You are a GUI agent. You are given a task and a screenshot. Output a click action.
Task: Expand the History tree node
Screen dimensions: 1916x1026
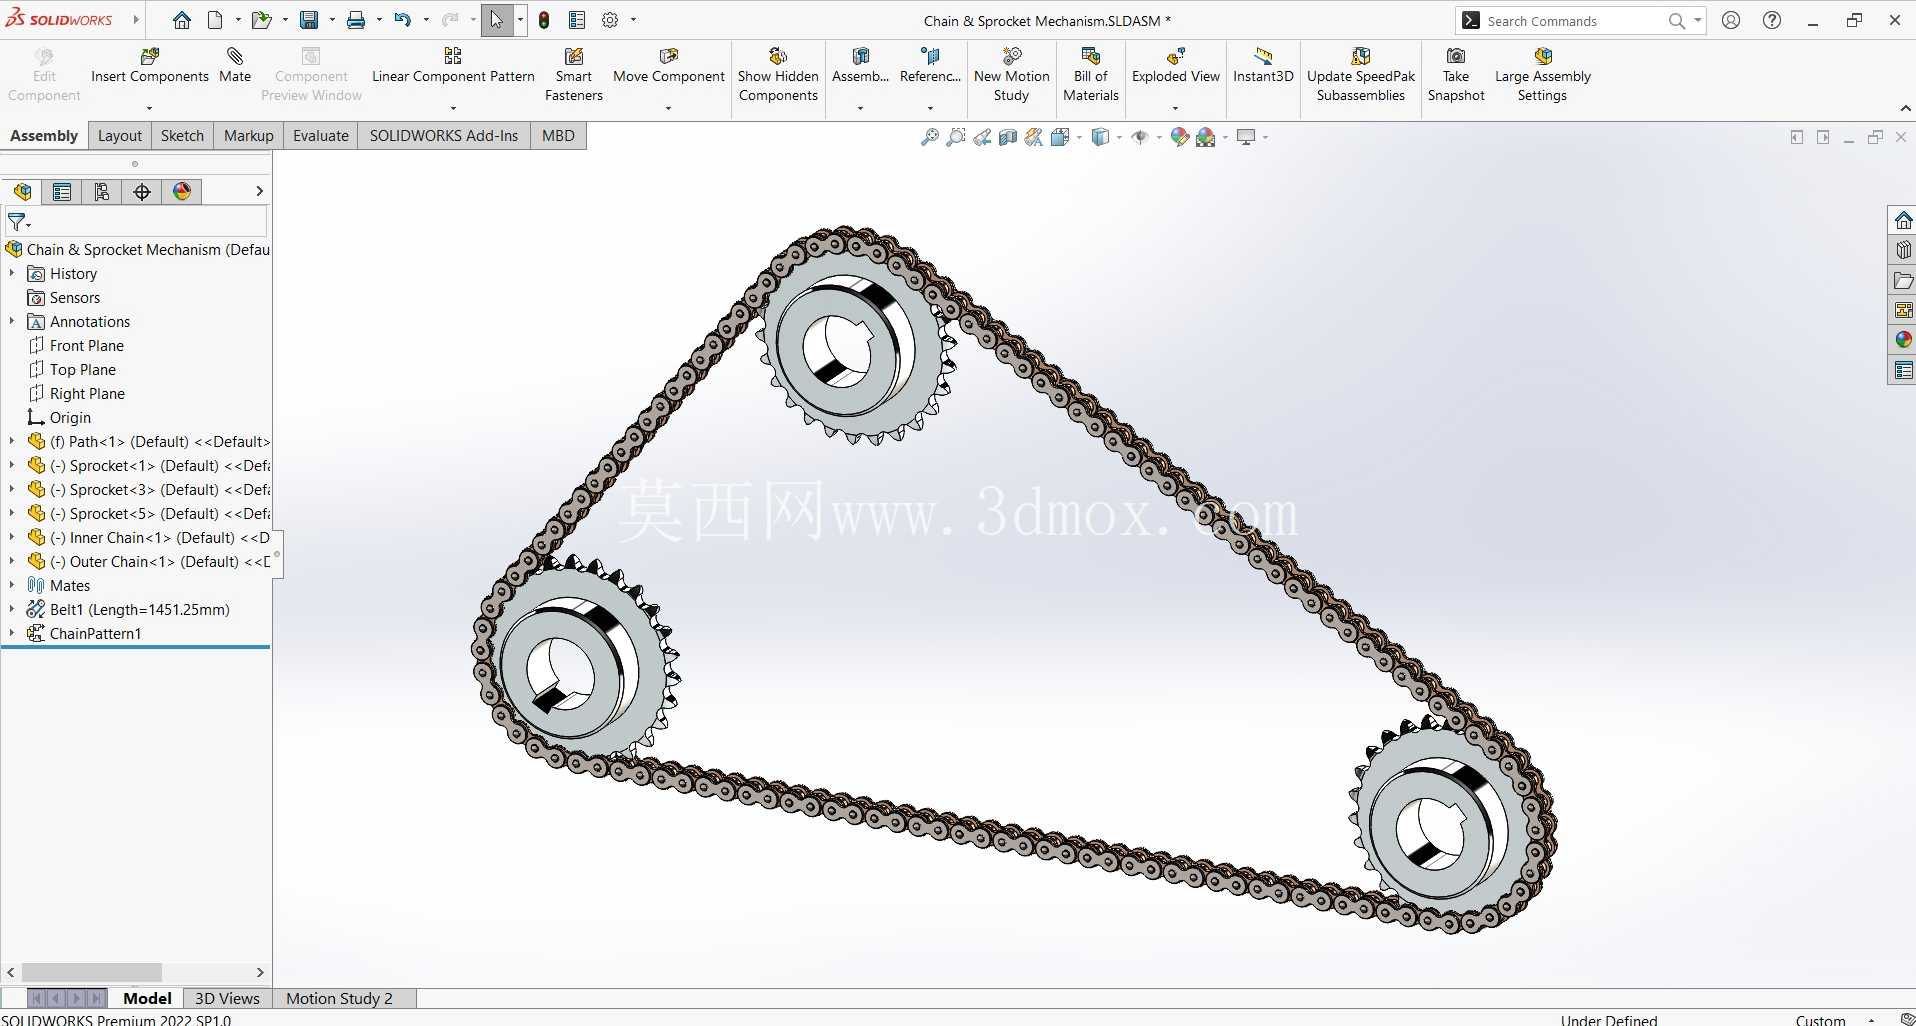click(12, 273)
